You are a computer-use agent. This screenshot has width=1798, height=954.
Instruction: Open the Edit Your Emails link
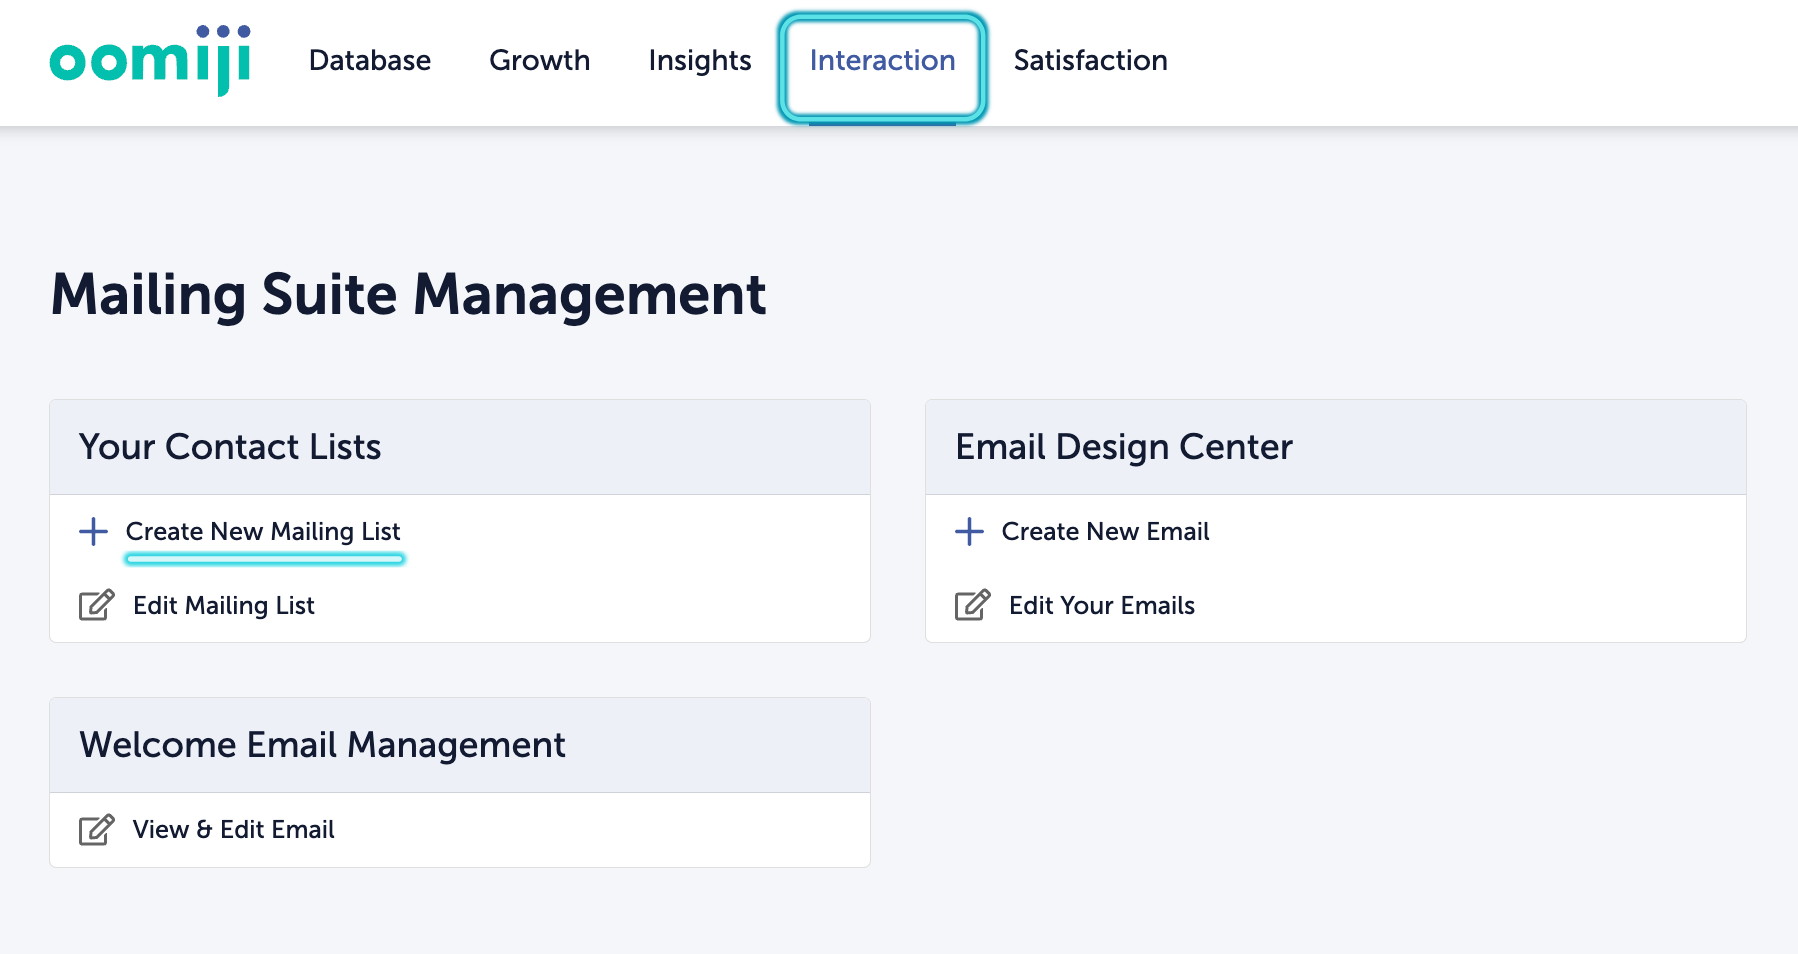[1102, 605]
